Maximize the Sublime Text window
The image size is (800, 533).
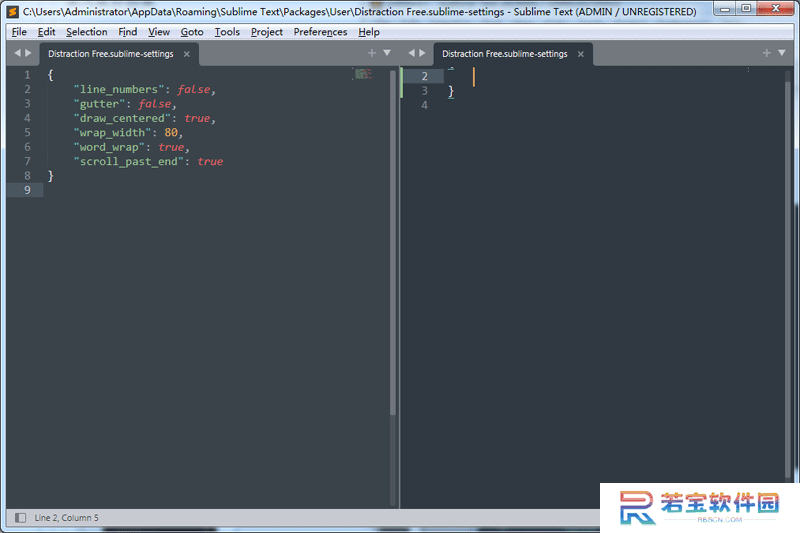746,9
